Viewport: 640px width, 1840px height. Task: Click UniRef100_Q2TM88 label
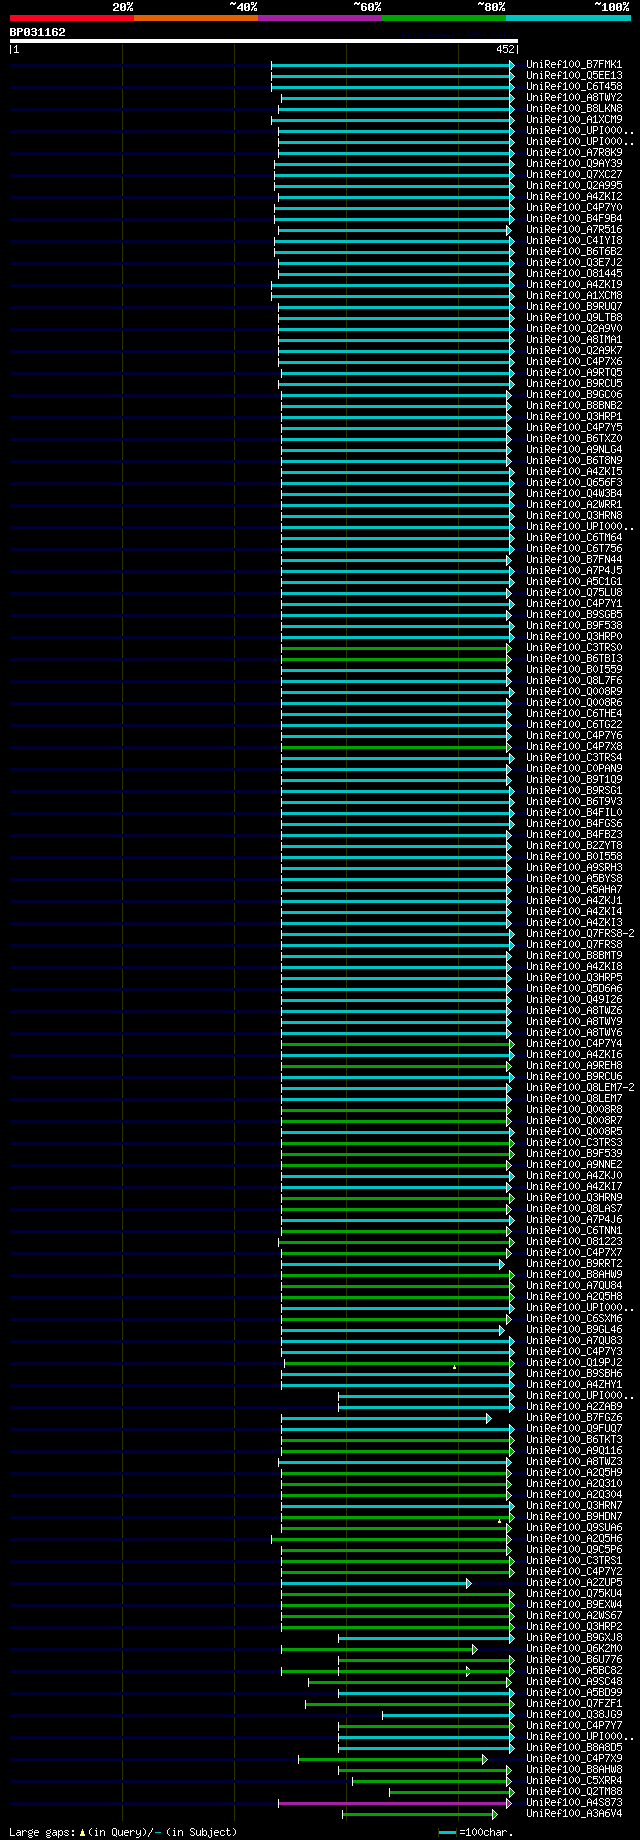tap(574, 1791)
